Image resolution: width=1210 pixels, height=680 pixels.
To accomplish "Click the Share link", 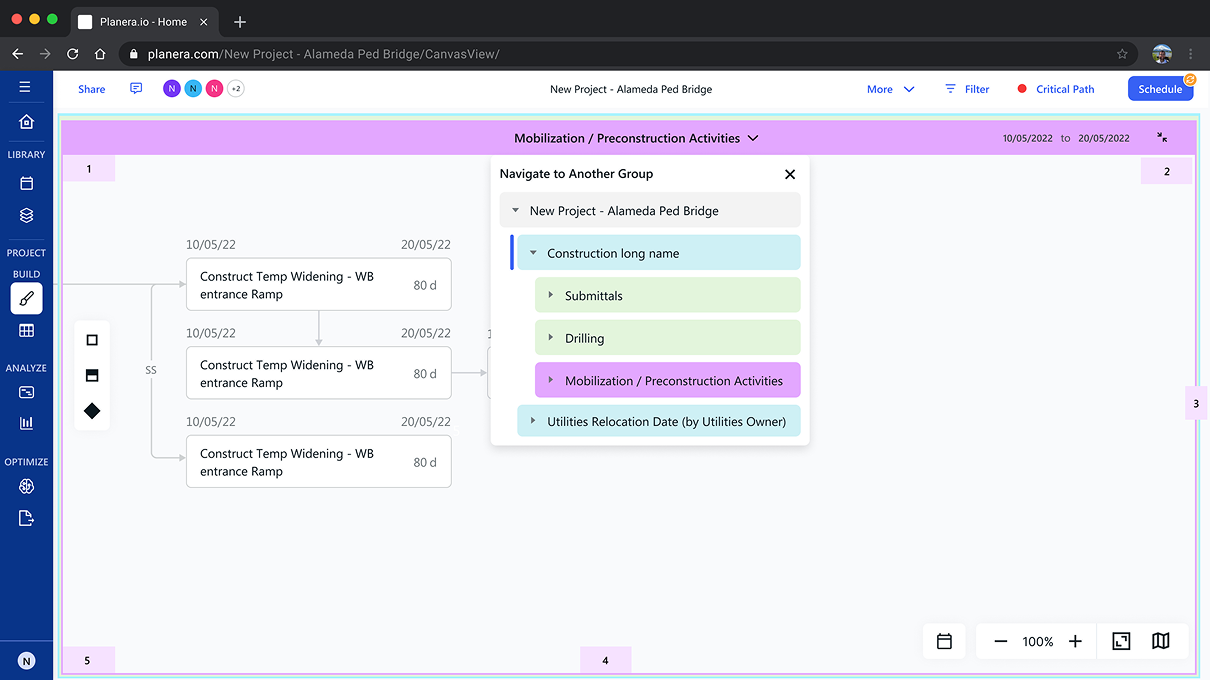I will click(x=92, y=89).
